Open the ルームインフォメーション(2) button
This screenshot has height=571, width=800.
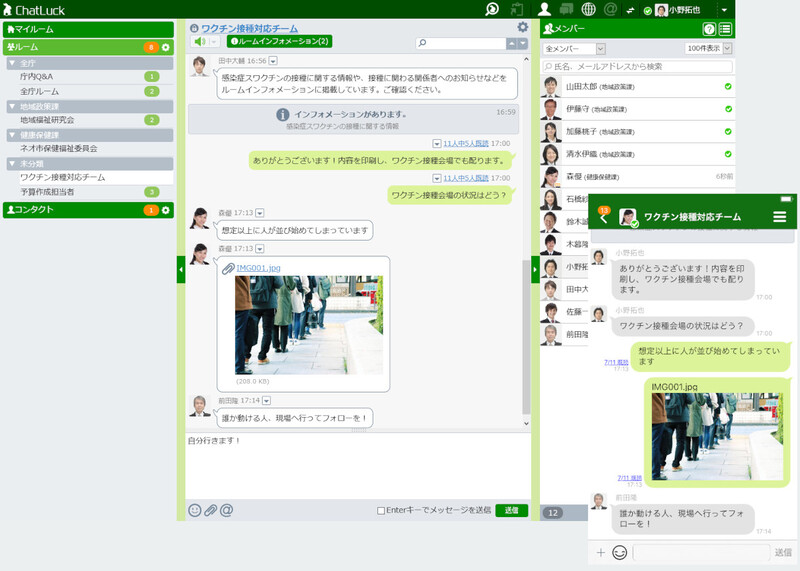point(280,42)
